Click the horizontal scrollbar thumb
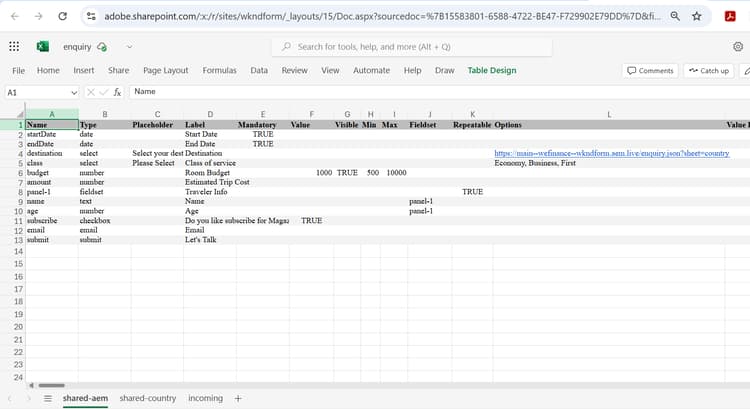This screenshot has height=409, width=750. [x=51, y=385]
